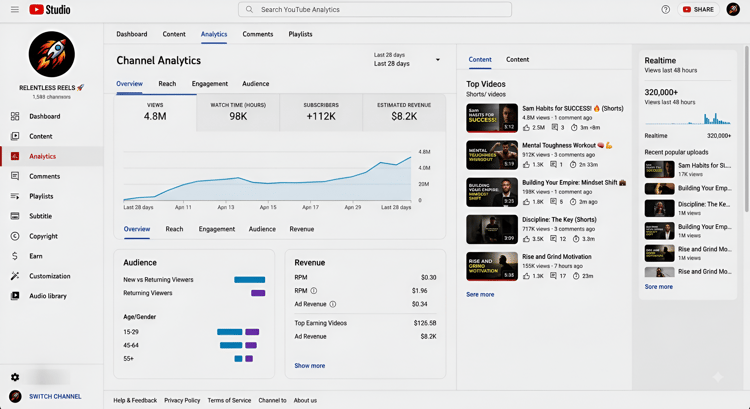Image resolution: width=750 pixels, height=409 pixels.
Task: Click like icon on Discipline: The Key video
Action: (527, 239)
